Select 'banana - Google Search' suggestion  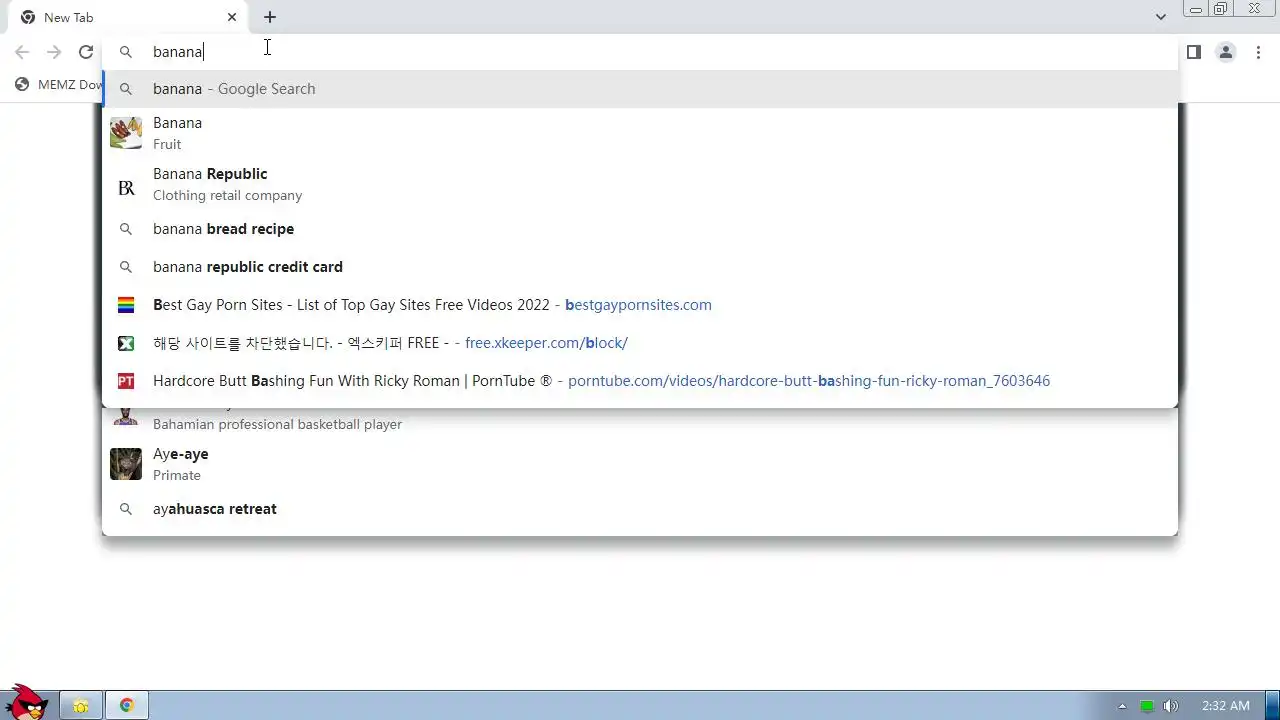click(640, 89)
